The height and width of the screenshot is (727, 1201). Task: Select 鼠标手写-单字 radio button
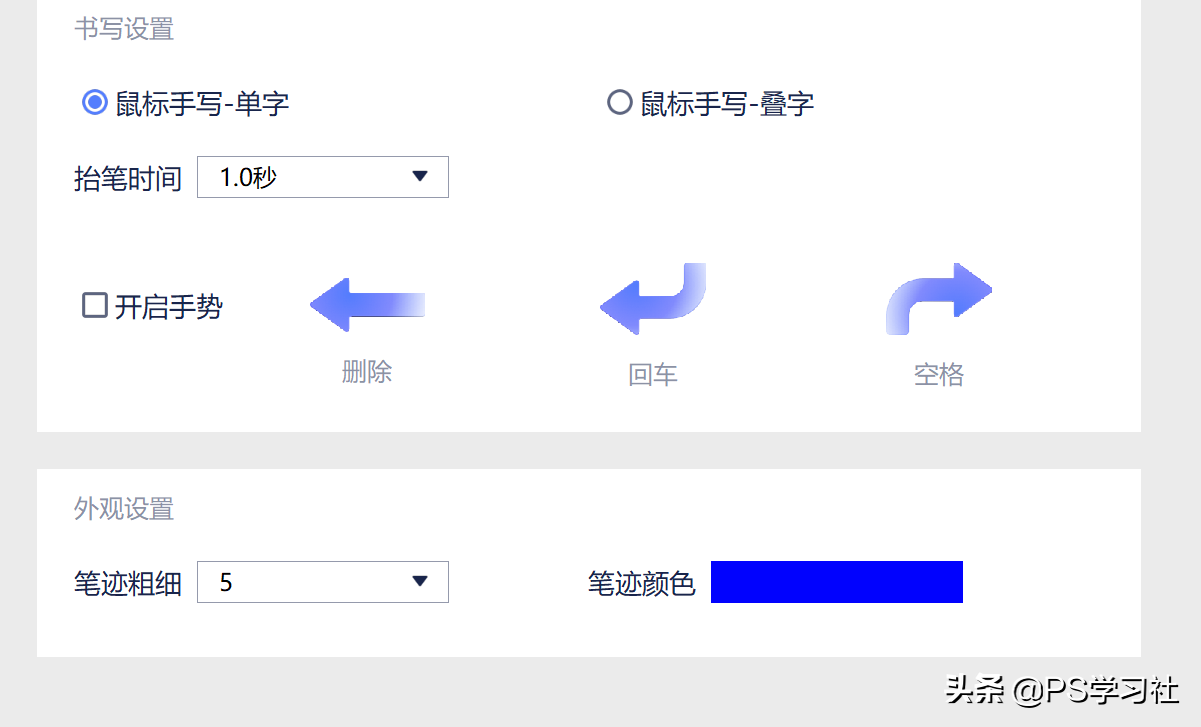coord(94,102)
